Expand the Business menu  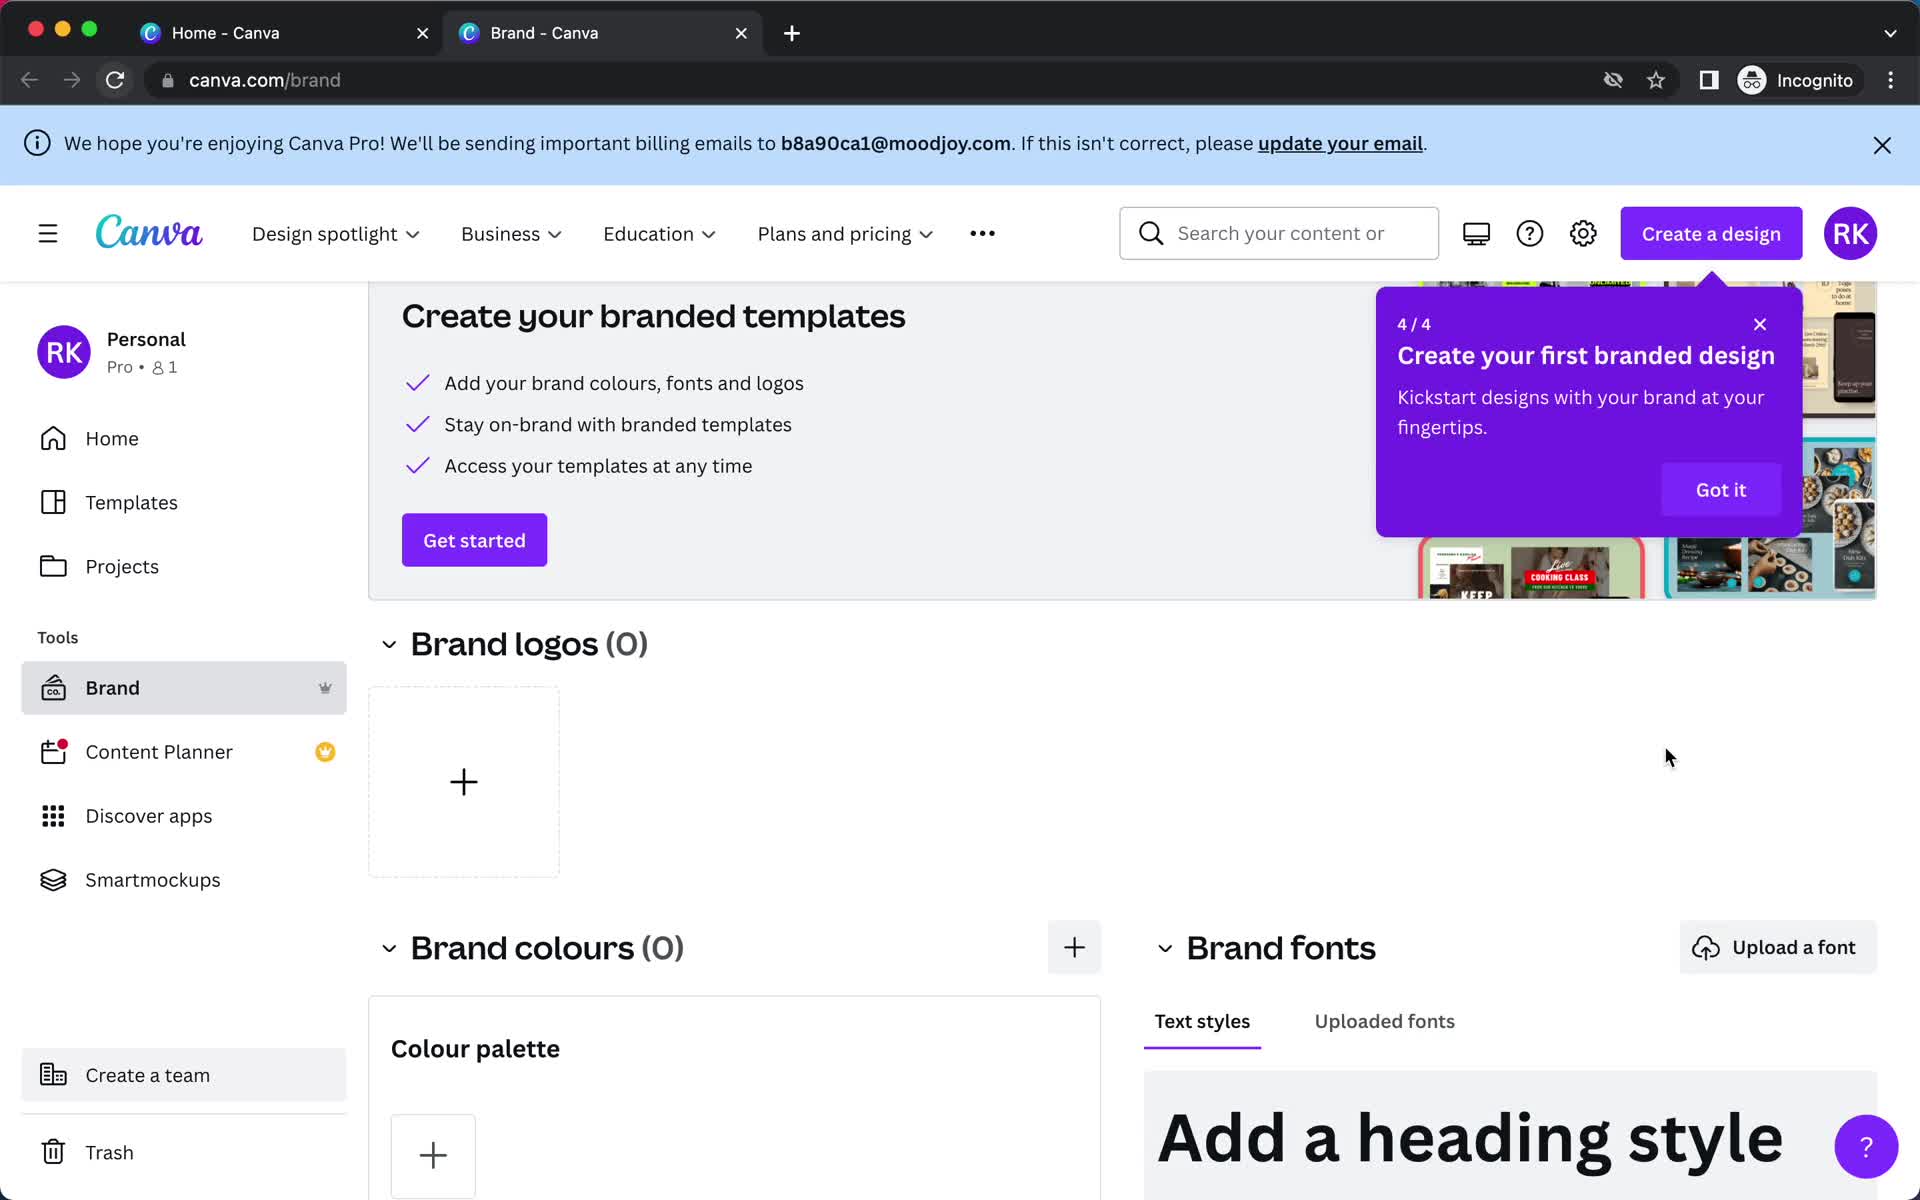coord(511,234)
